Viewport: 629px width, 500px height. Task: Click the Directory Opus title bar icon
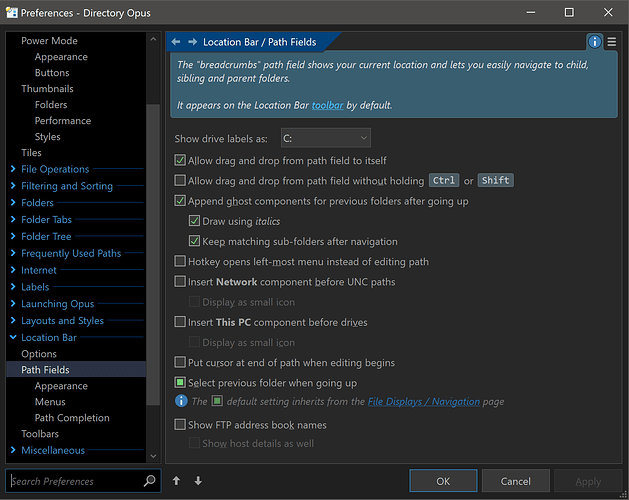(x=12, y=12)
